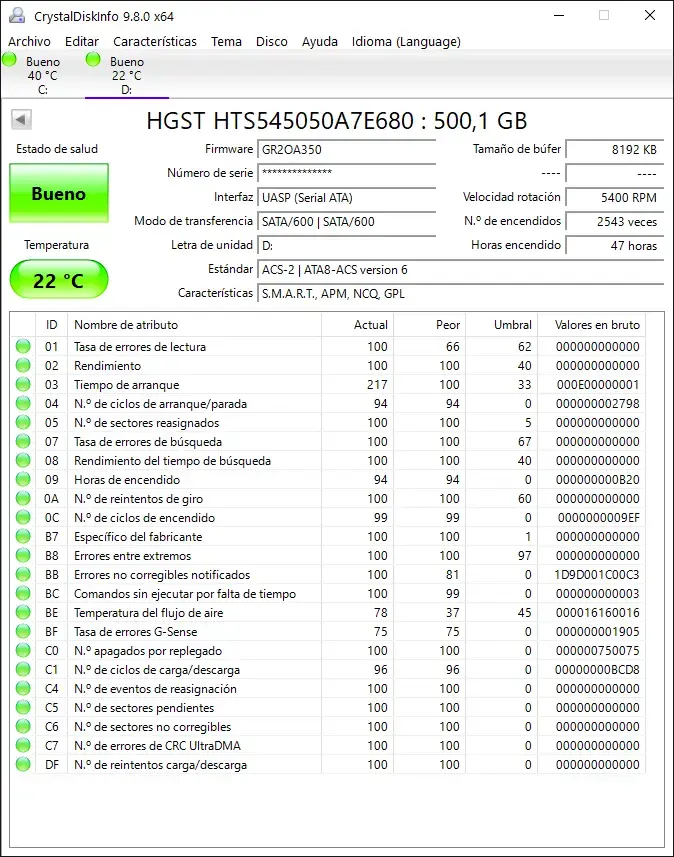Click status circle for Tiempo de arranque
This screenshot has height=857, width=674.
[x=23, y=384]
